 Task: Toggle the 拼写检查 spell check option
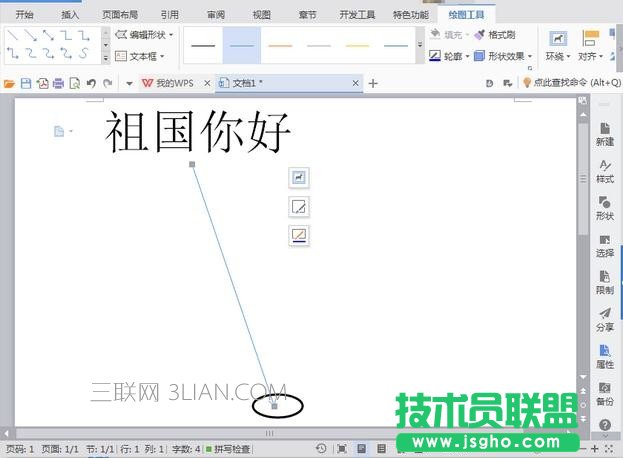click(229, 449)
